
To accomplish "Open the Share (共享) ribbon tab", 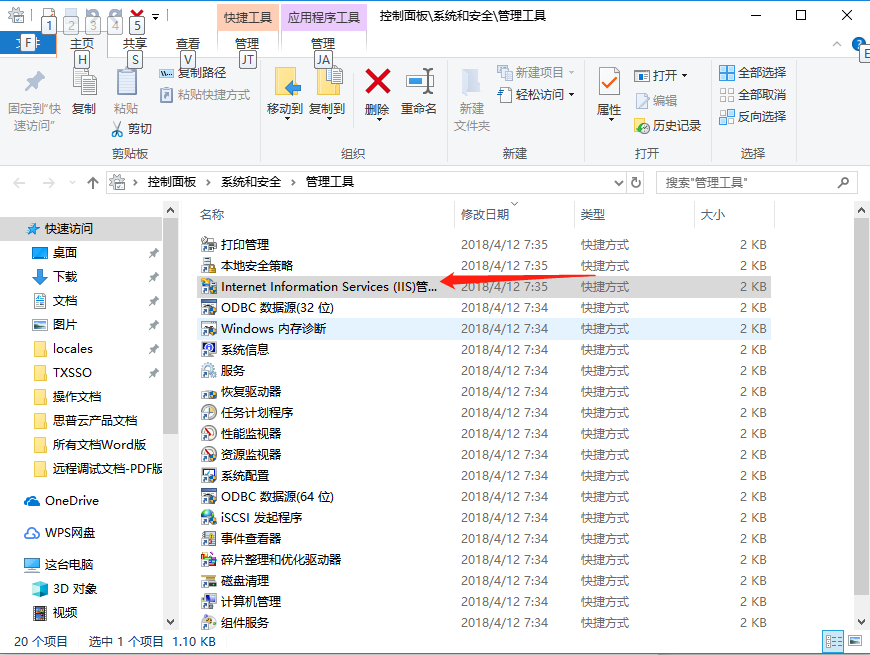I will [x=134, y=44].
